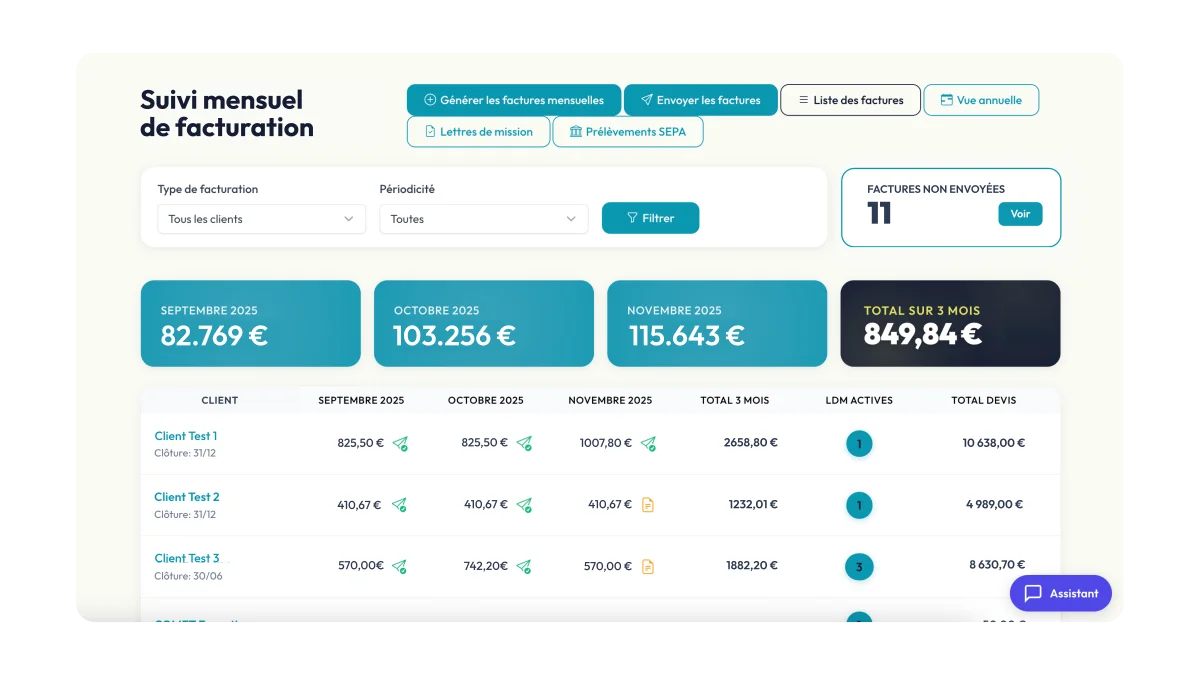
Task: Open draft invoice icon for Client Test 2 November
Action: [x=648, y=505]
